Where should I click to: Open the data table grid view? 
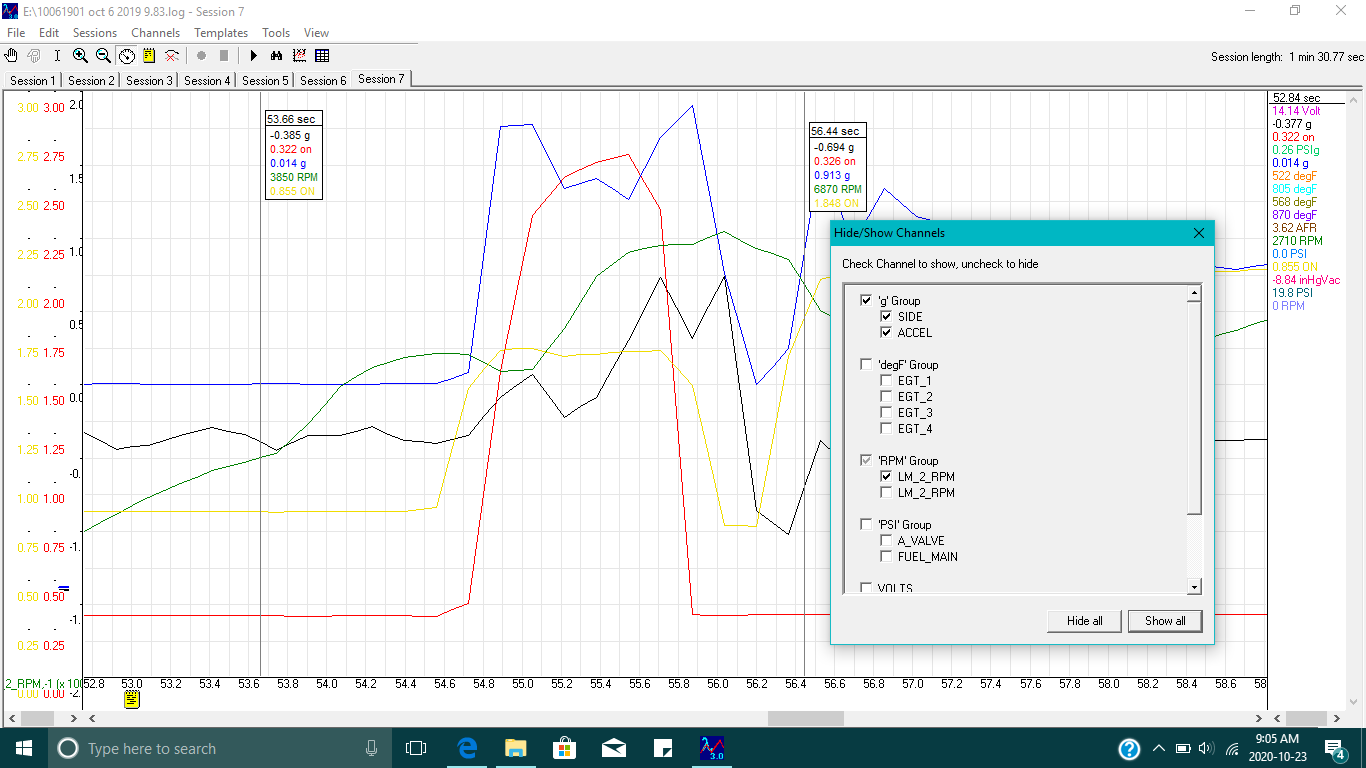pos(322,56)
